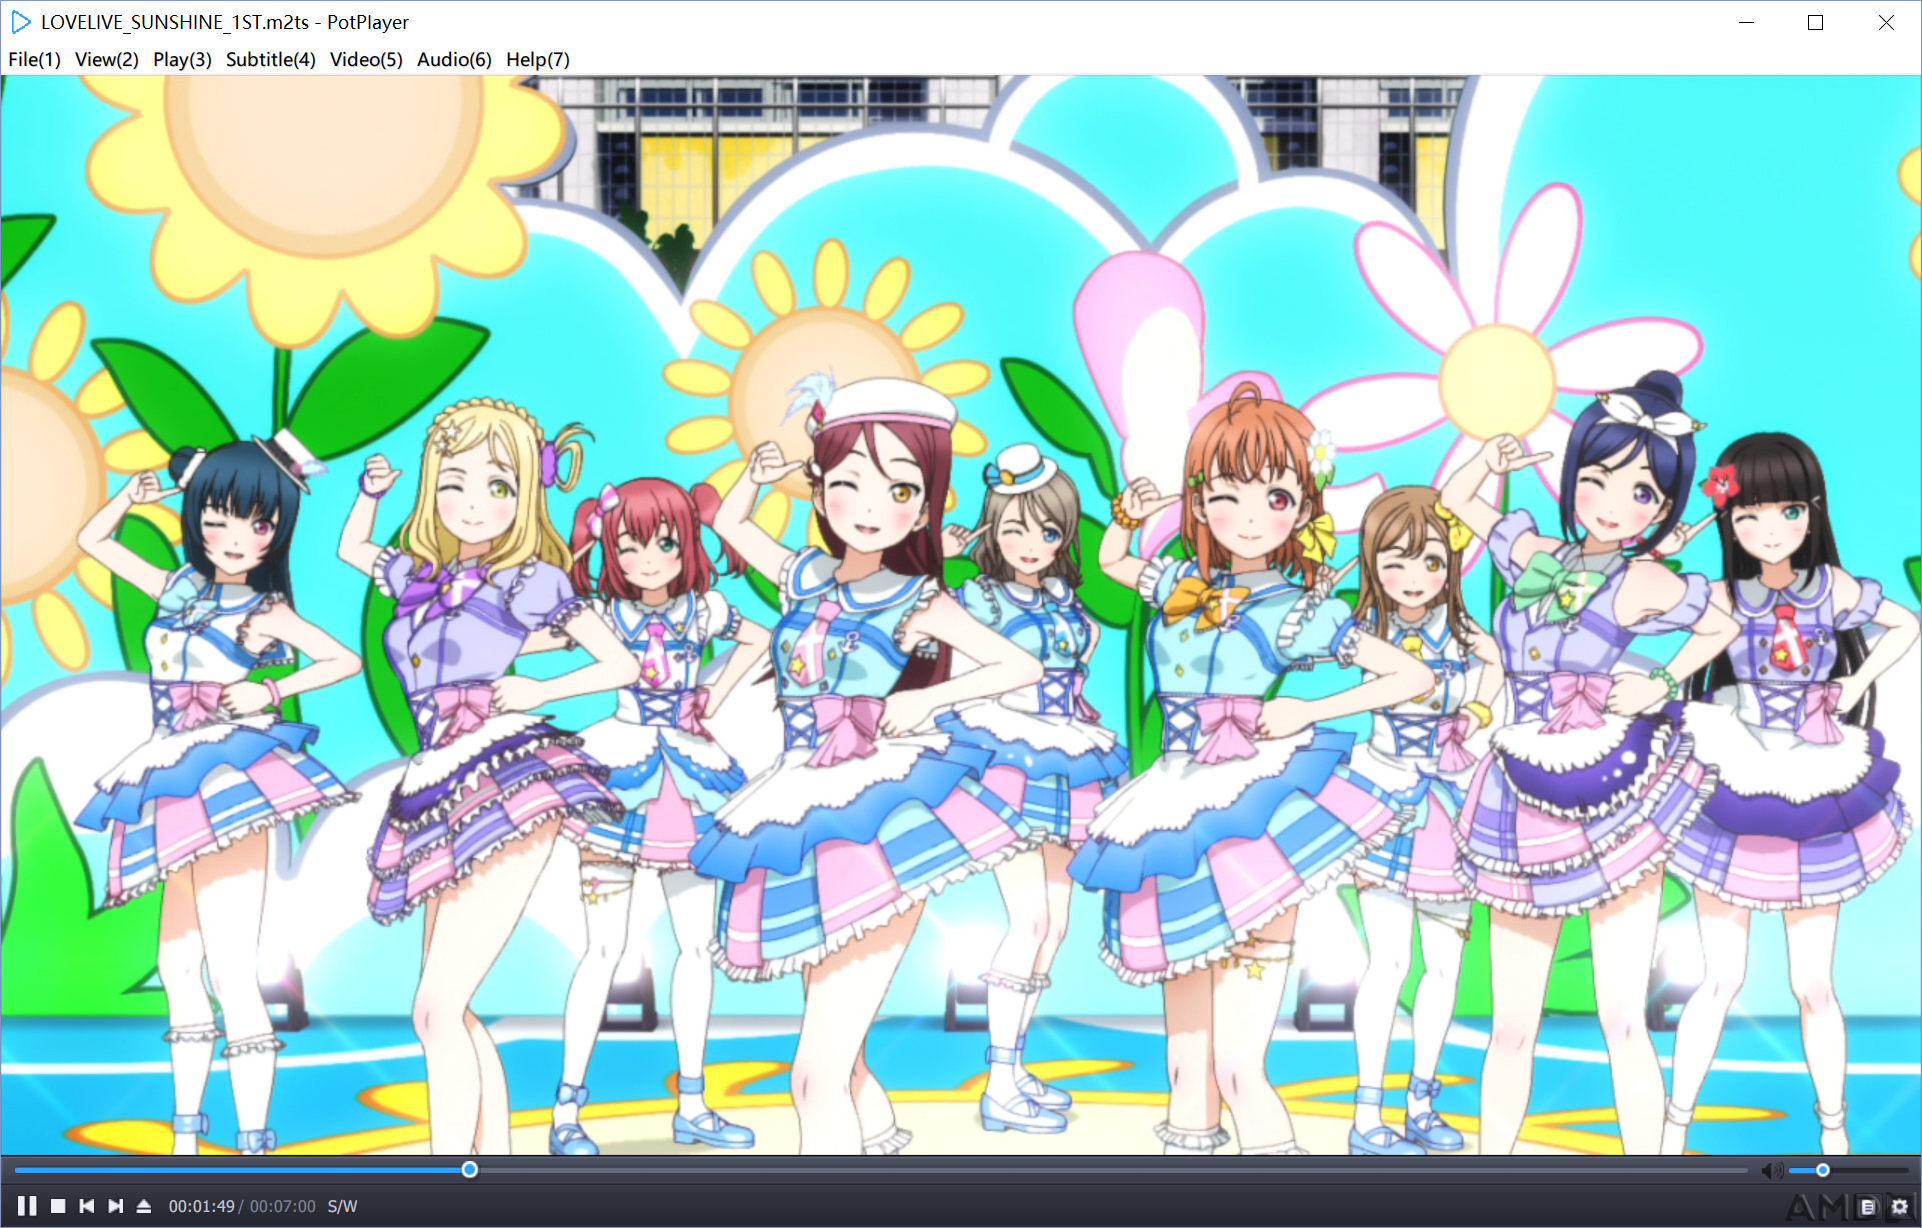This screenshot has height=1228, width=1922.
Task: Pause the video playback
Action: coord(27,1206)
